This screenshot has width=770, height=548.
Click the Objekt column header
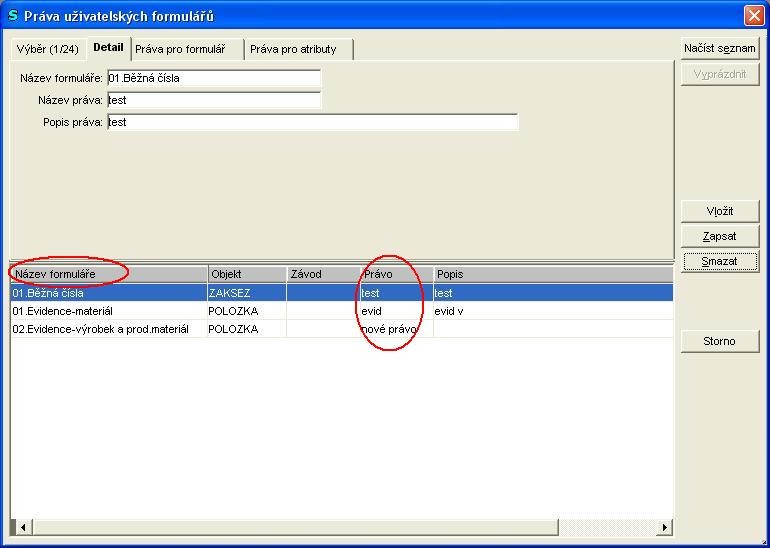pyautogui.click(x=246, y=274)
